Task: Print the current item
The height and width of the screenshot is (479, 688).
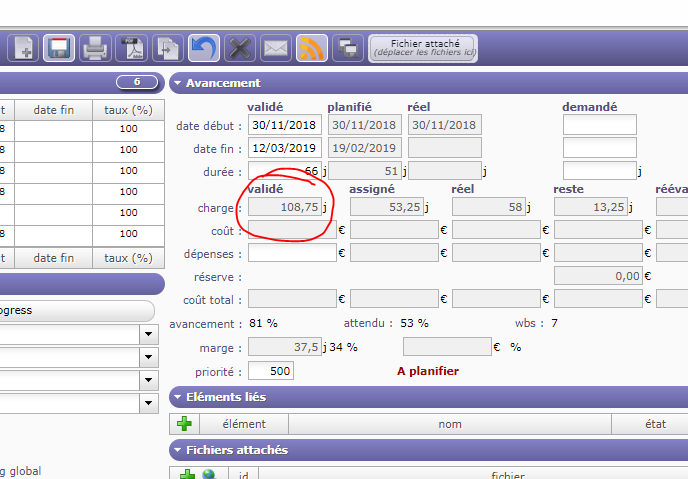Action: (94, 47)
